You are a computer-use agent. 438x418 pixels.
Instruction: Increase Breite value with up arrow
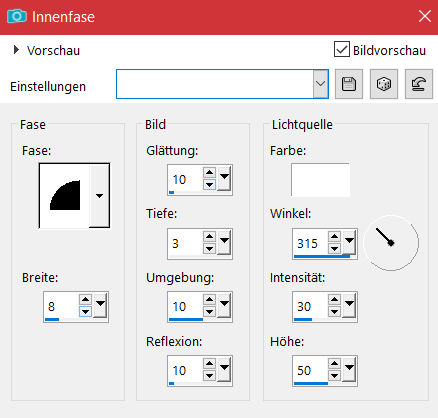pos(86,299)
